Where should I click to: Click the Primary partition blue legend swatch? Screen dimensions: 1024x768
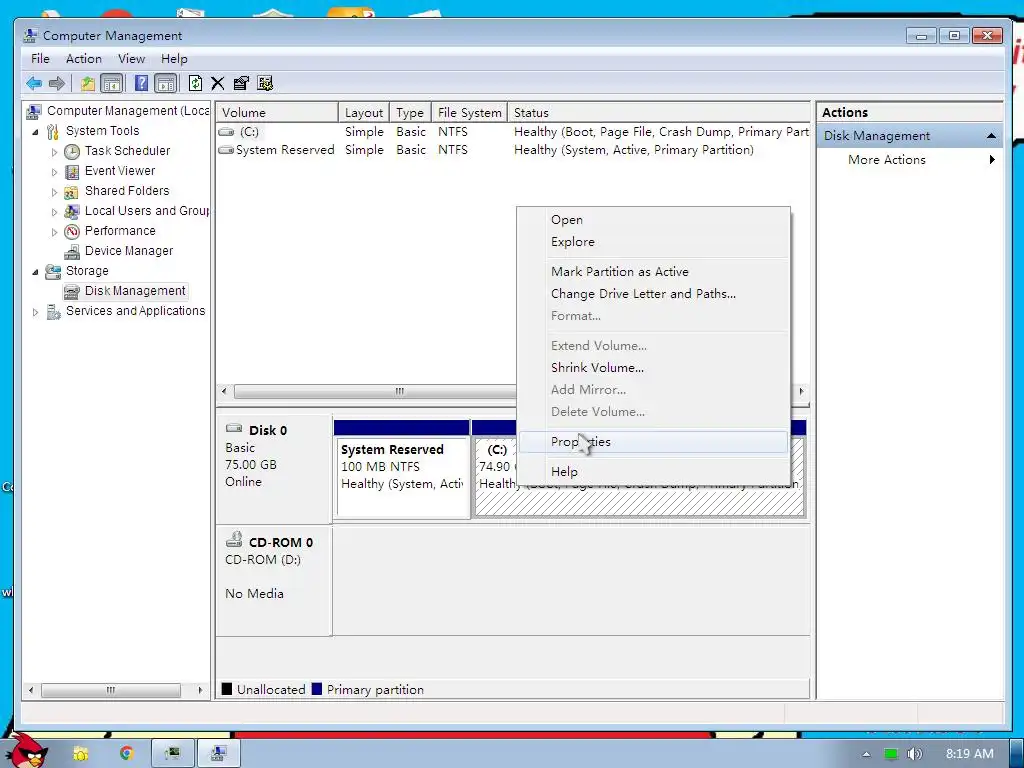[317, 689]
